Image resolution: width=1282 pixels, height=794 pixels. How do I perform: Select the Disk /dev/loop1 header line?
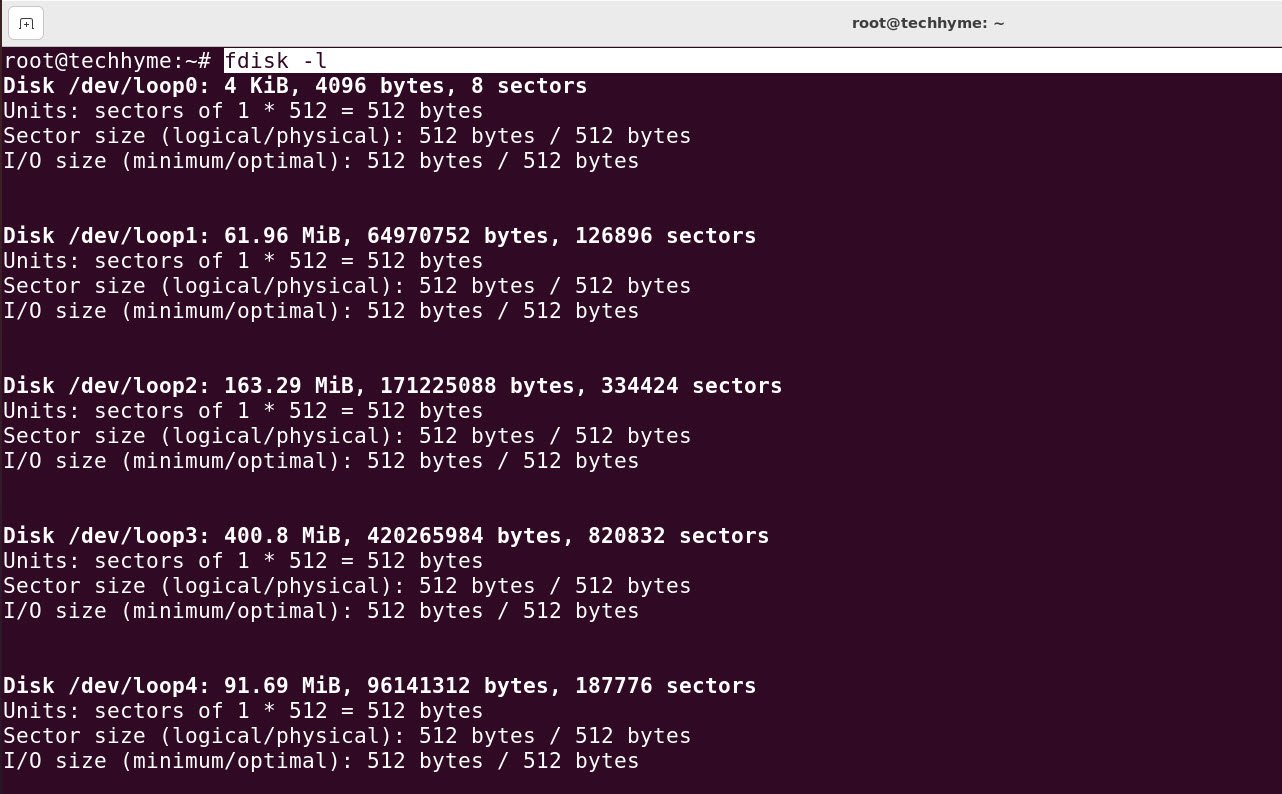click(380, 236)
